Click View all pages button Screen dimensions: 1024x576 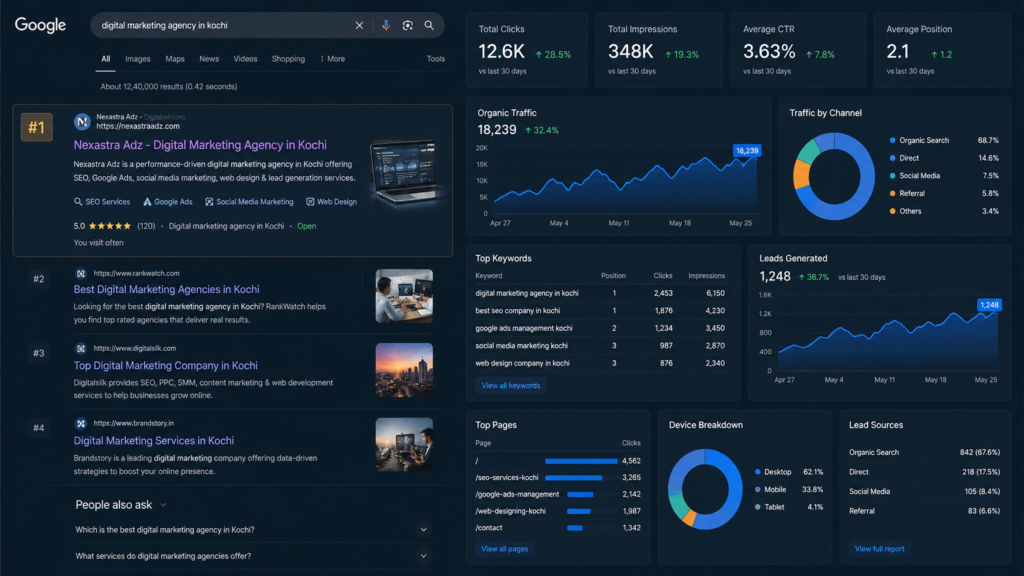click(504, 549)
